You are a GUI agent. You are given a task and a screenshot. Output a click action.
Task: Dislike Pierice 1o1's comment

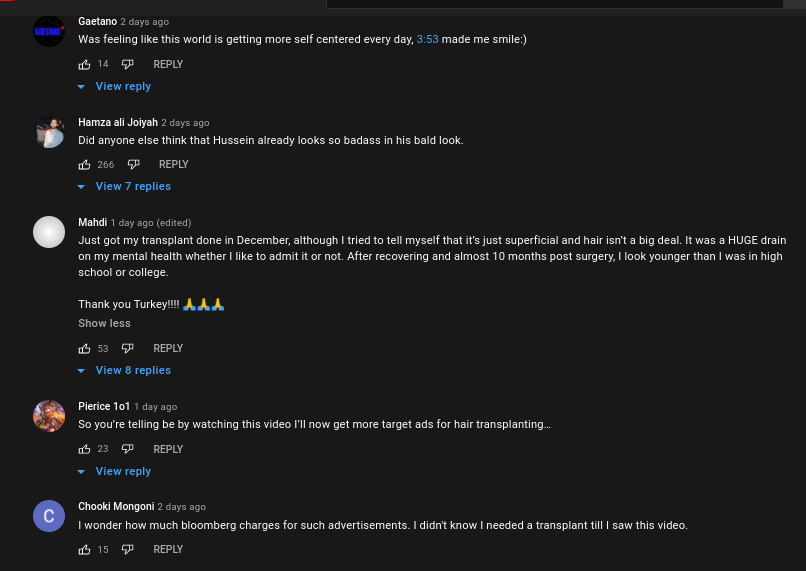click(127, 449)
